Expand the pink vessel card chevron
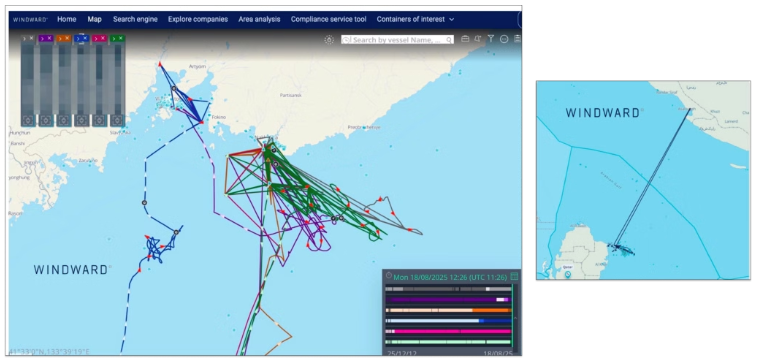This screenshot has height=364, width=758. (96, 39)
